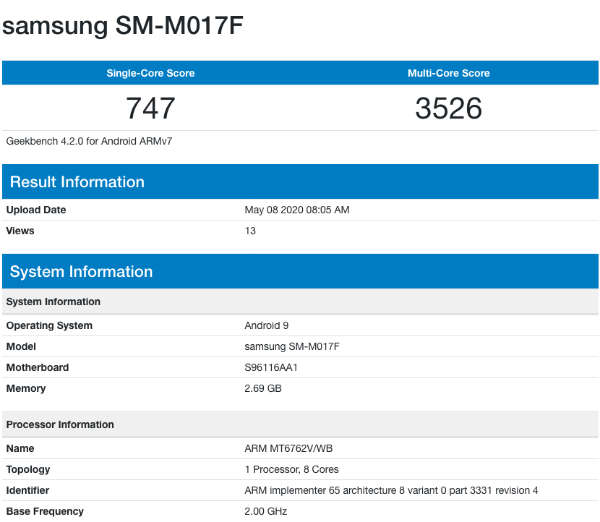Click the Geekbench 4.2.0 for Android text
Screen dimensions: 600x522
coord(76,141)
